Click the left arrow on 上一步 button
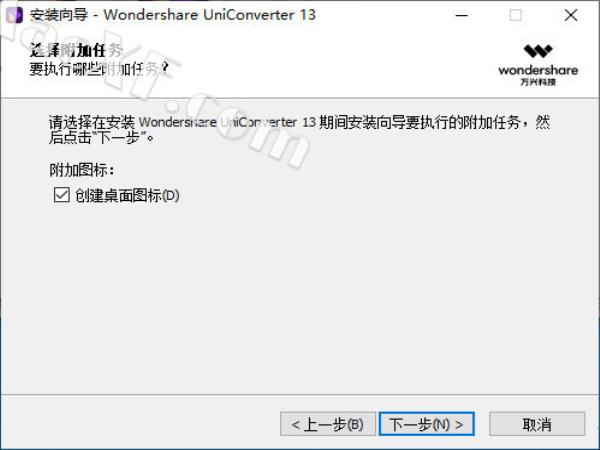 coord(295,424)
